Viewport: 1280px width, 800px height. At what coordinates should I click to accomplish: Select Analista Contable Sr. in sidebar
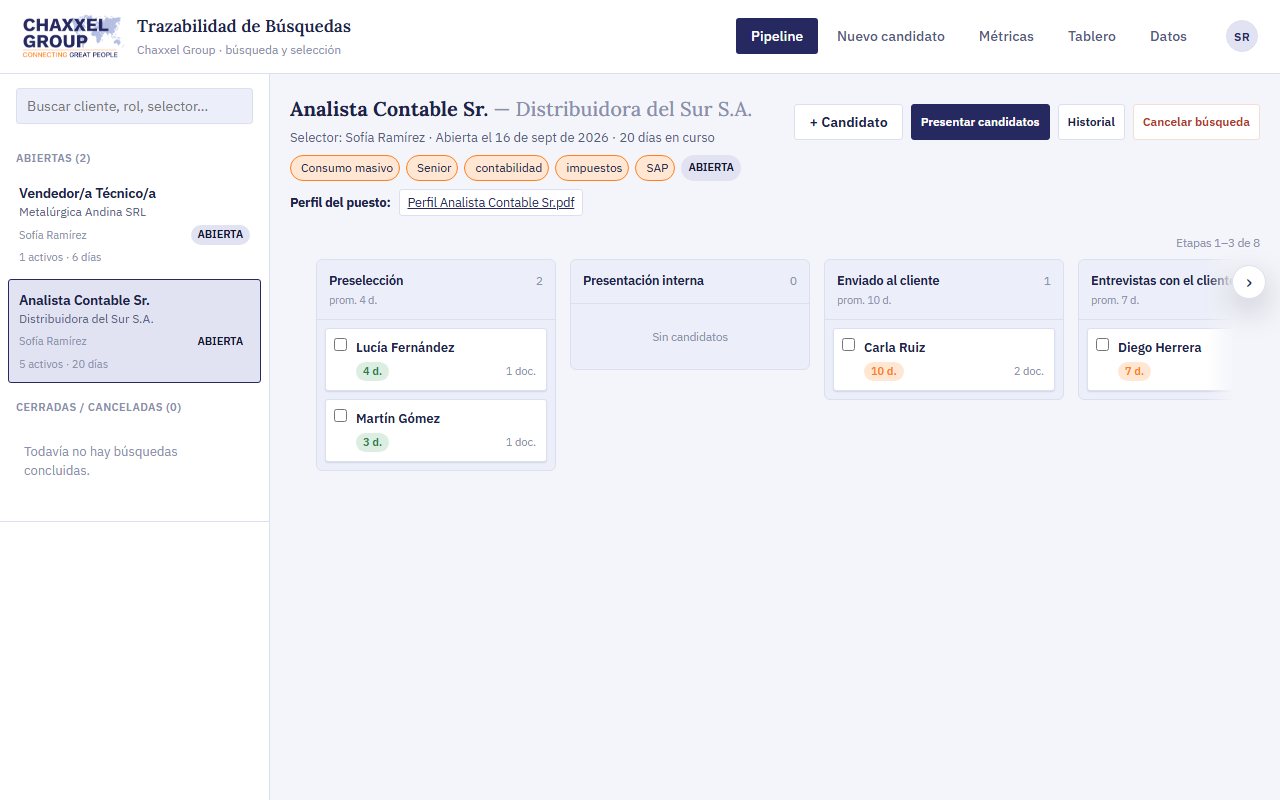pyautogui.click(x=134, y=330)
